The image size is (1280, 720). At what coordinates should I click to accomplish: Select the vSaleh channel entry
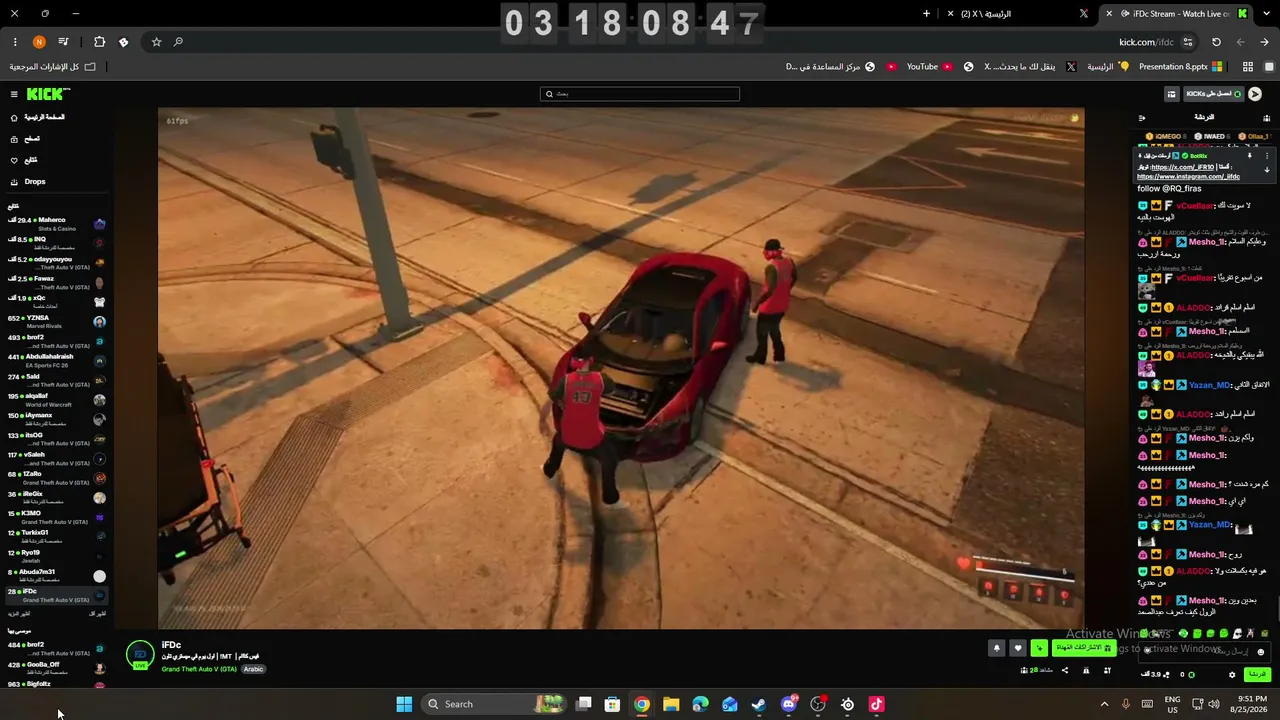tap(56, 458)
